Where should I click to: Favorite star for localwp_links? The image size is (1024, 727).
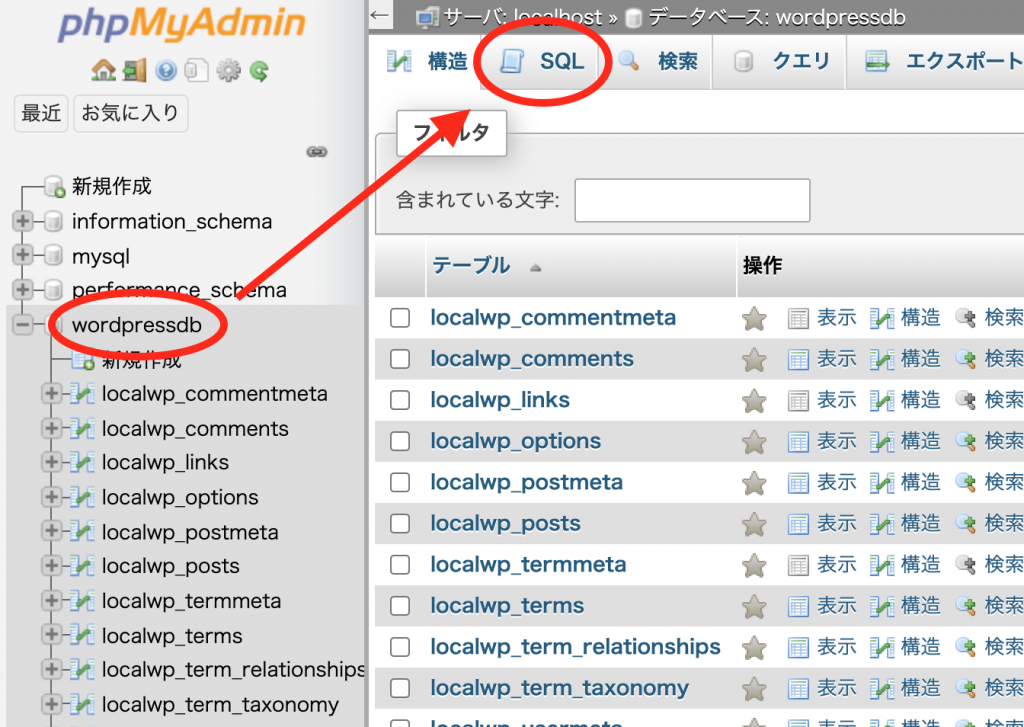[x=754, y=401]
